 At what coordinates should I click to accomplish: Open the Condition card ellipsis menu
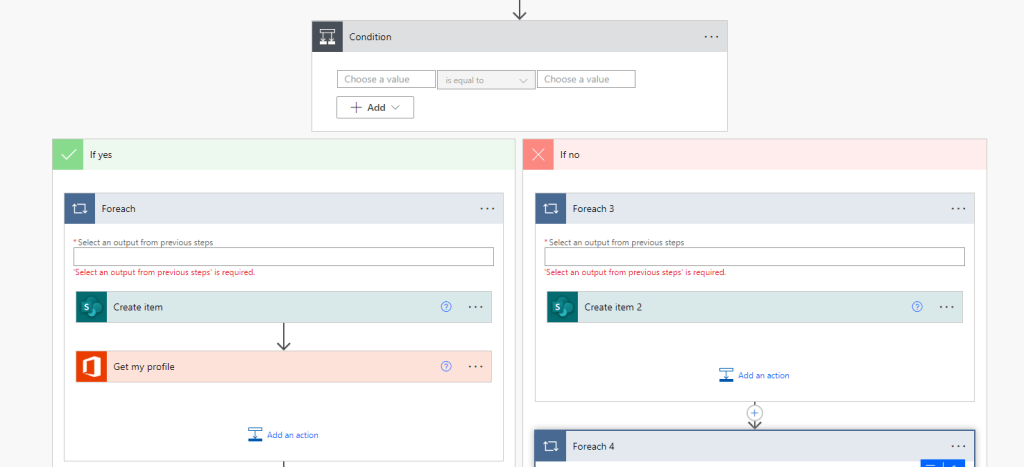coord(711,37)
